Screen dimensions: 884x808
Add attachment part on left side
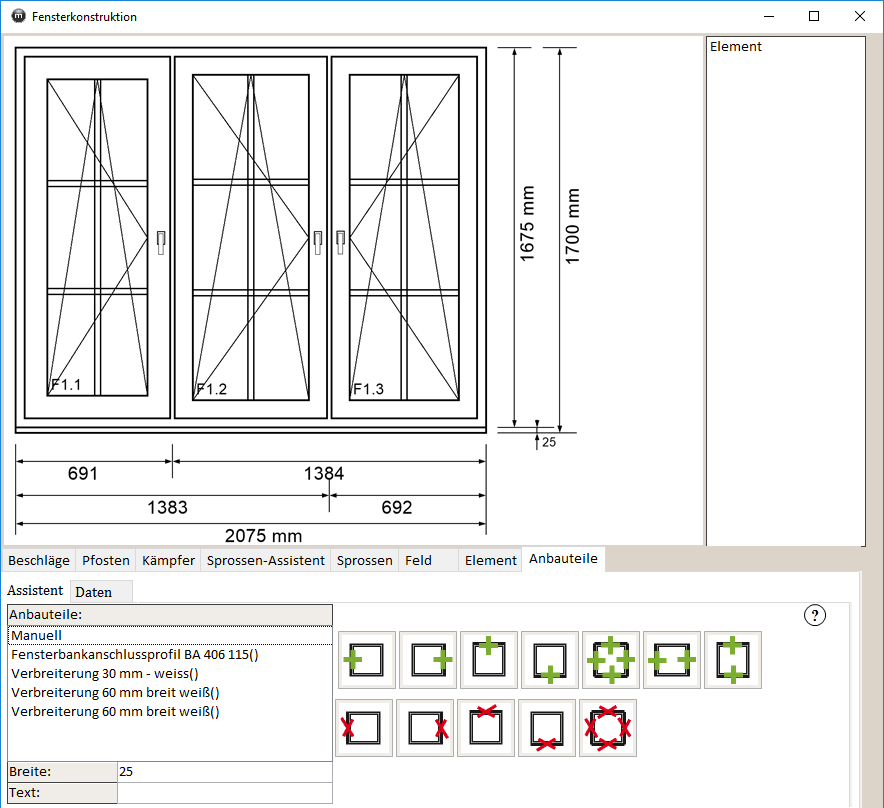pos(367,660)
